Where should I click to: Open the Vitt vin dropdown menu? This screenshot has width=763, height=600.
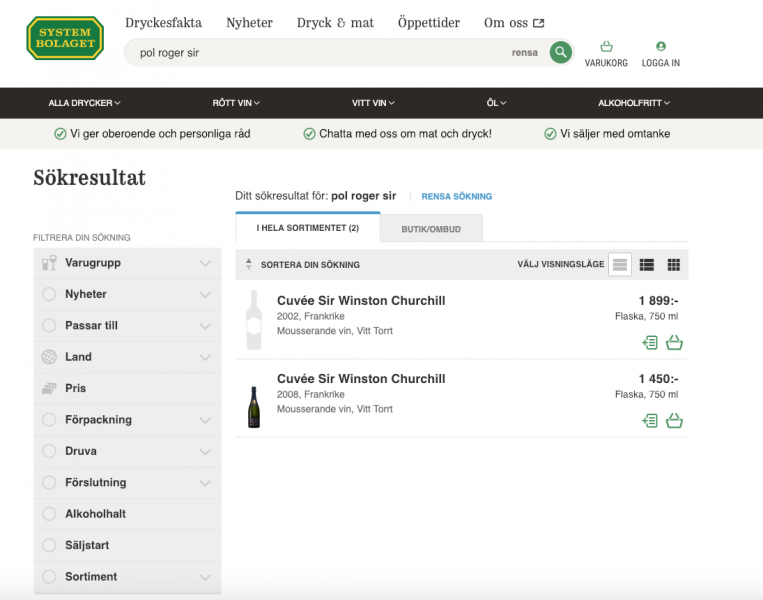pyautogui.click(x=373, y=103)
